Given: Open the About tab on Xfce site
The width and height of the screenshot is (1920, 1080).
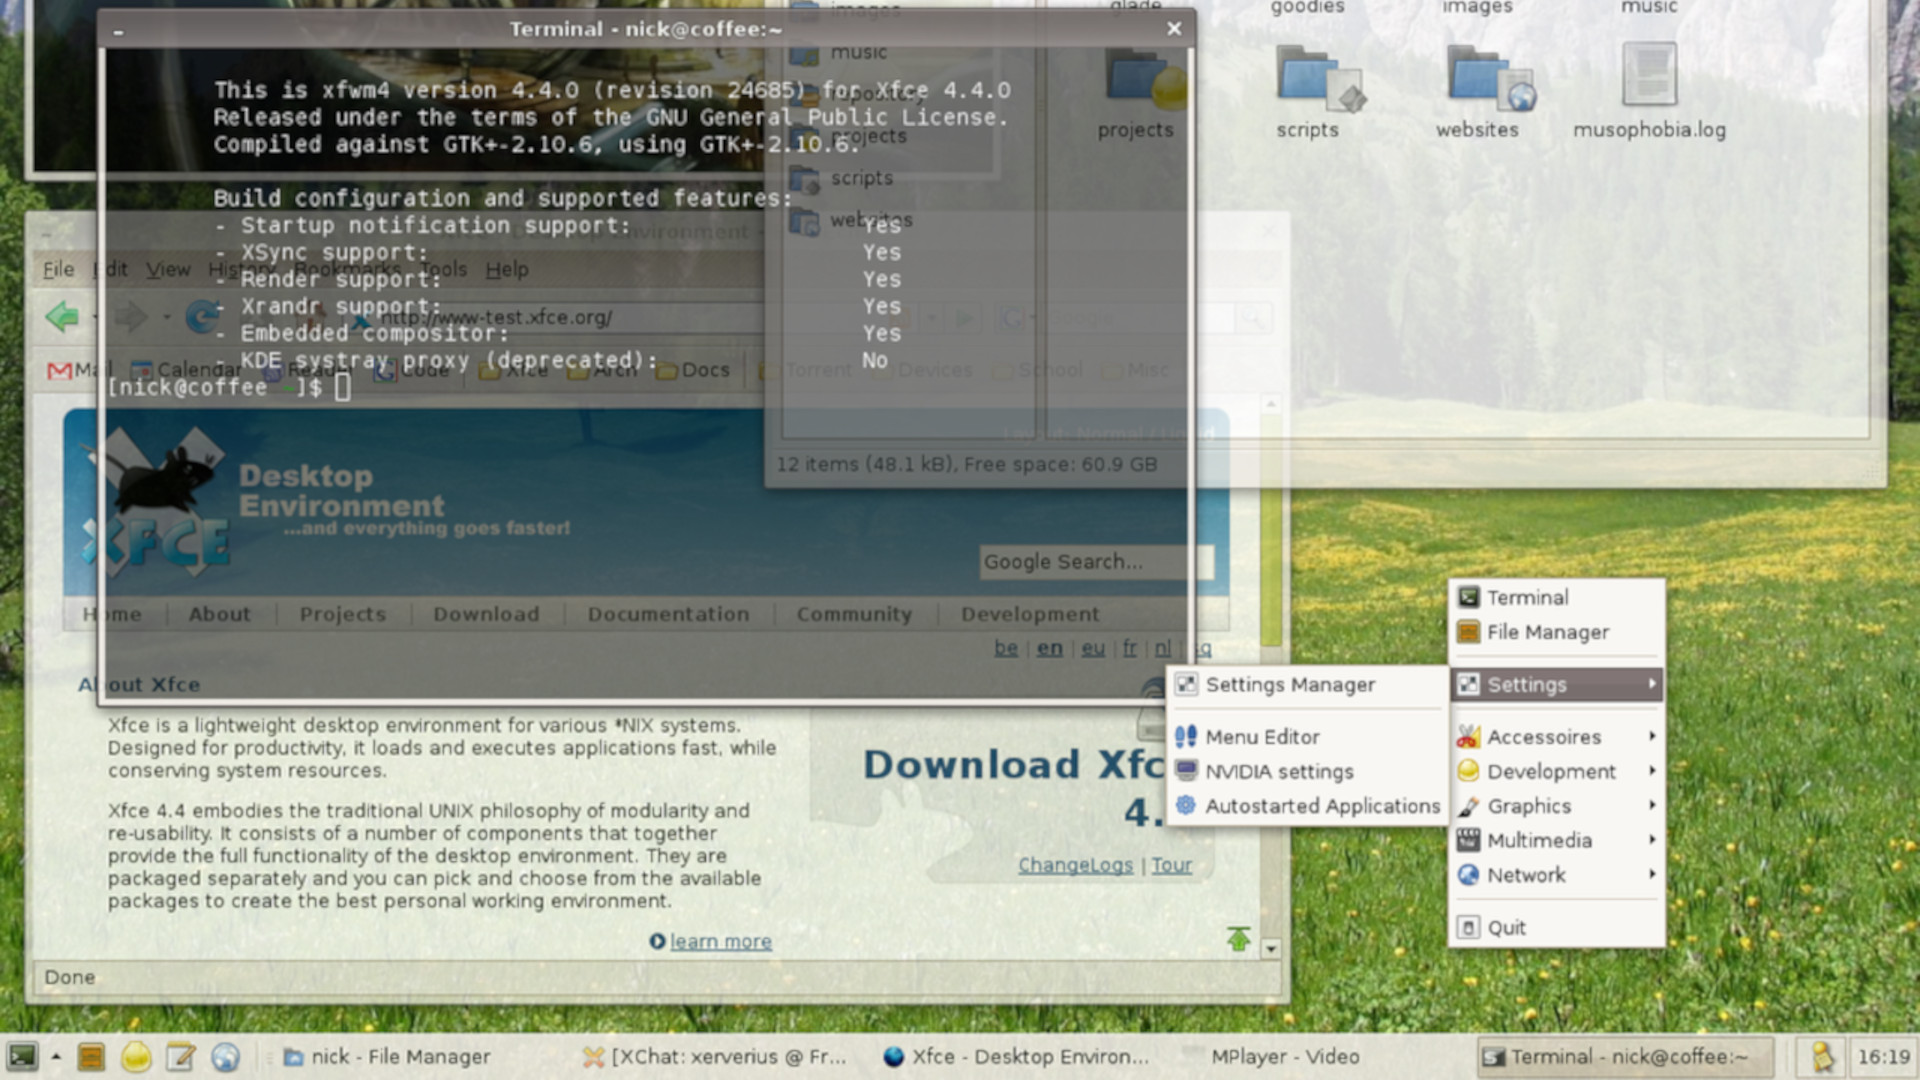Looking at the screenshot, I should [219, 614].
